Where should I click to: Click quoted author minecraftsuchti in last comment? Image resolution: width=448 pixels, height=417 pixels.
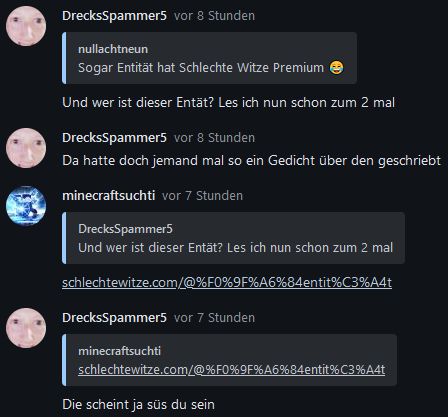(119, 351)
